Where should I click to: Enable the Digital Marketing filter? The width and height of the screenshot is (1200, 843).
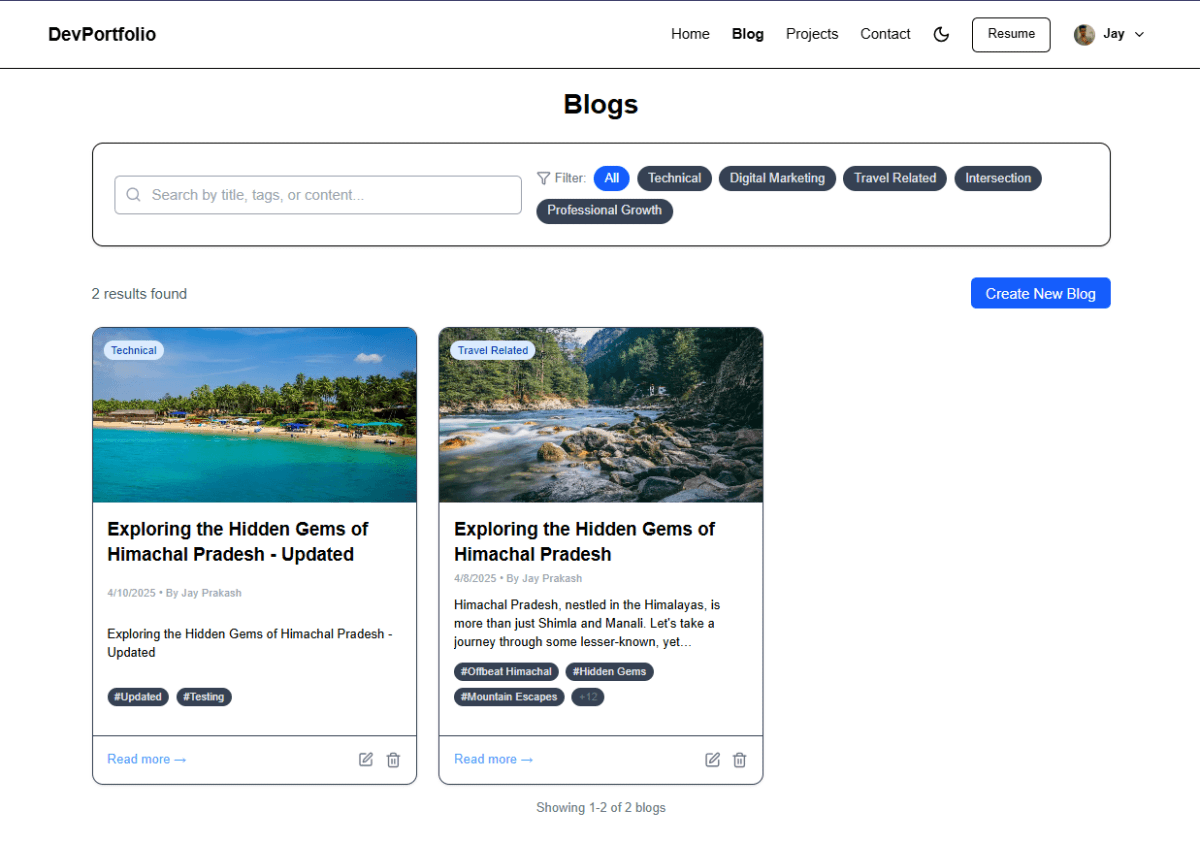tap(777, 178)
